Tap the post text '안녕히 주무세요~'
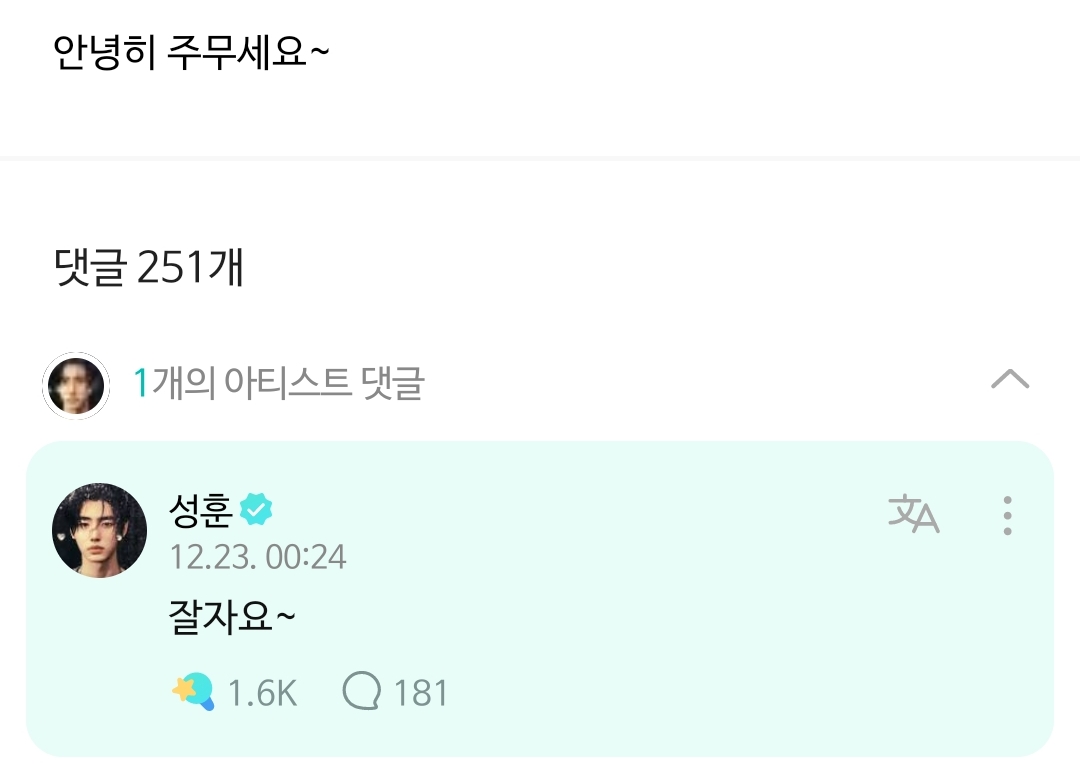 point(191,52)
